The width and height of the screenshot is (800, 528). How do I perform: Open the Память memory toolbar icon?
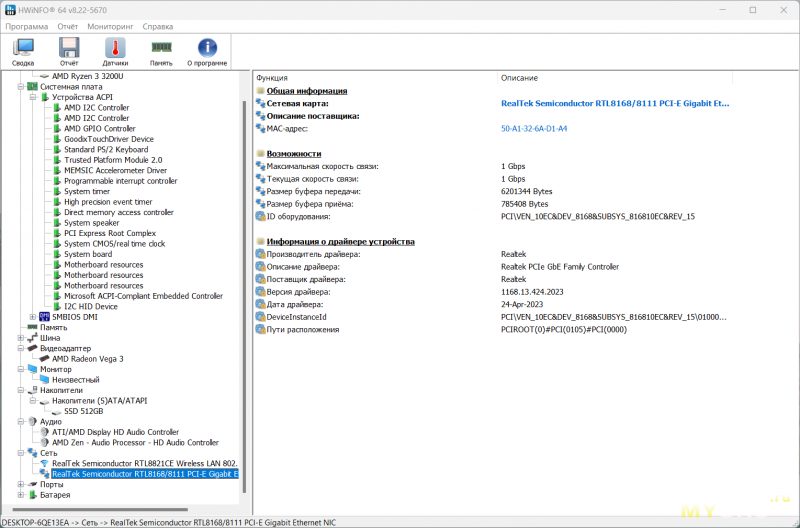[161, 52]
